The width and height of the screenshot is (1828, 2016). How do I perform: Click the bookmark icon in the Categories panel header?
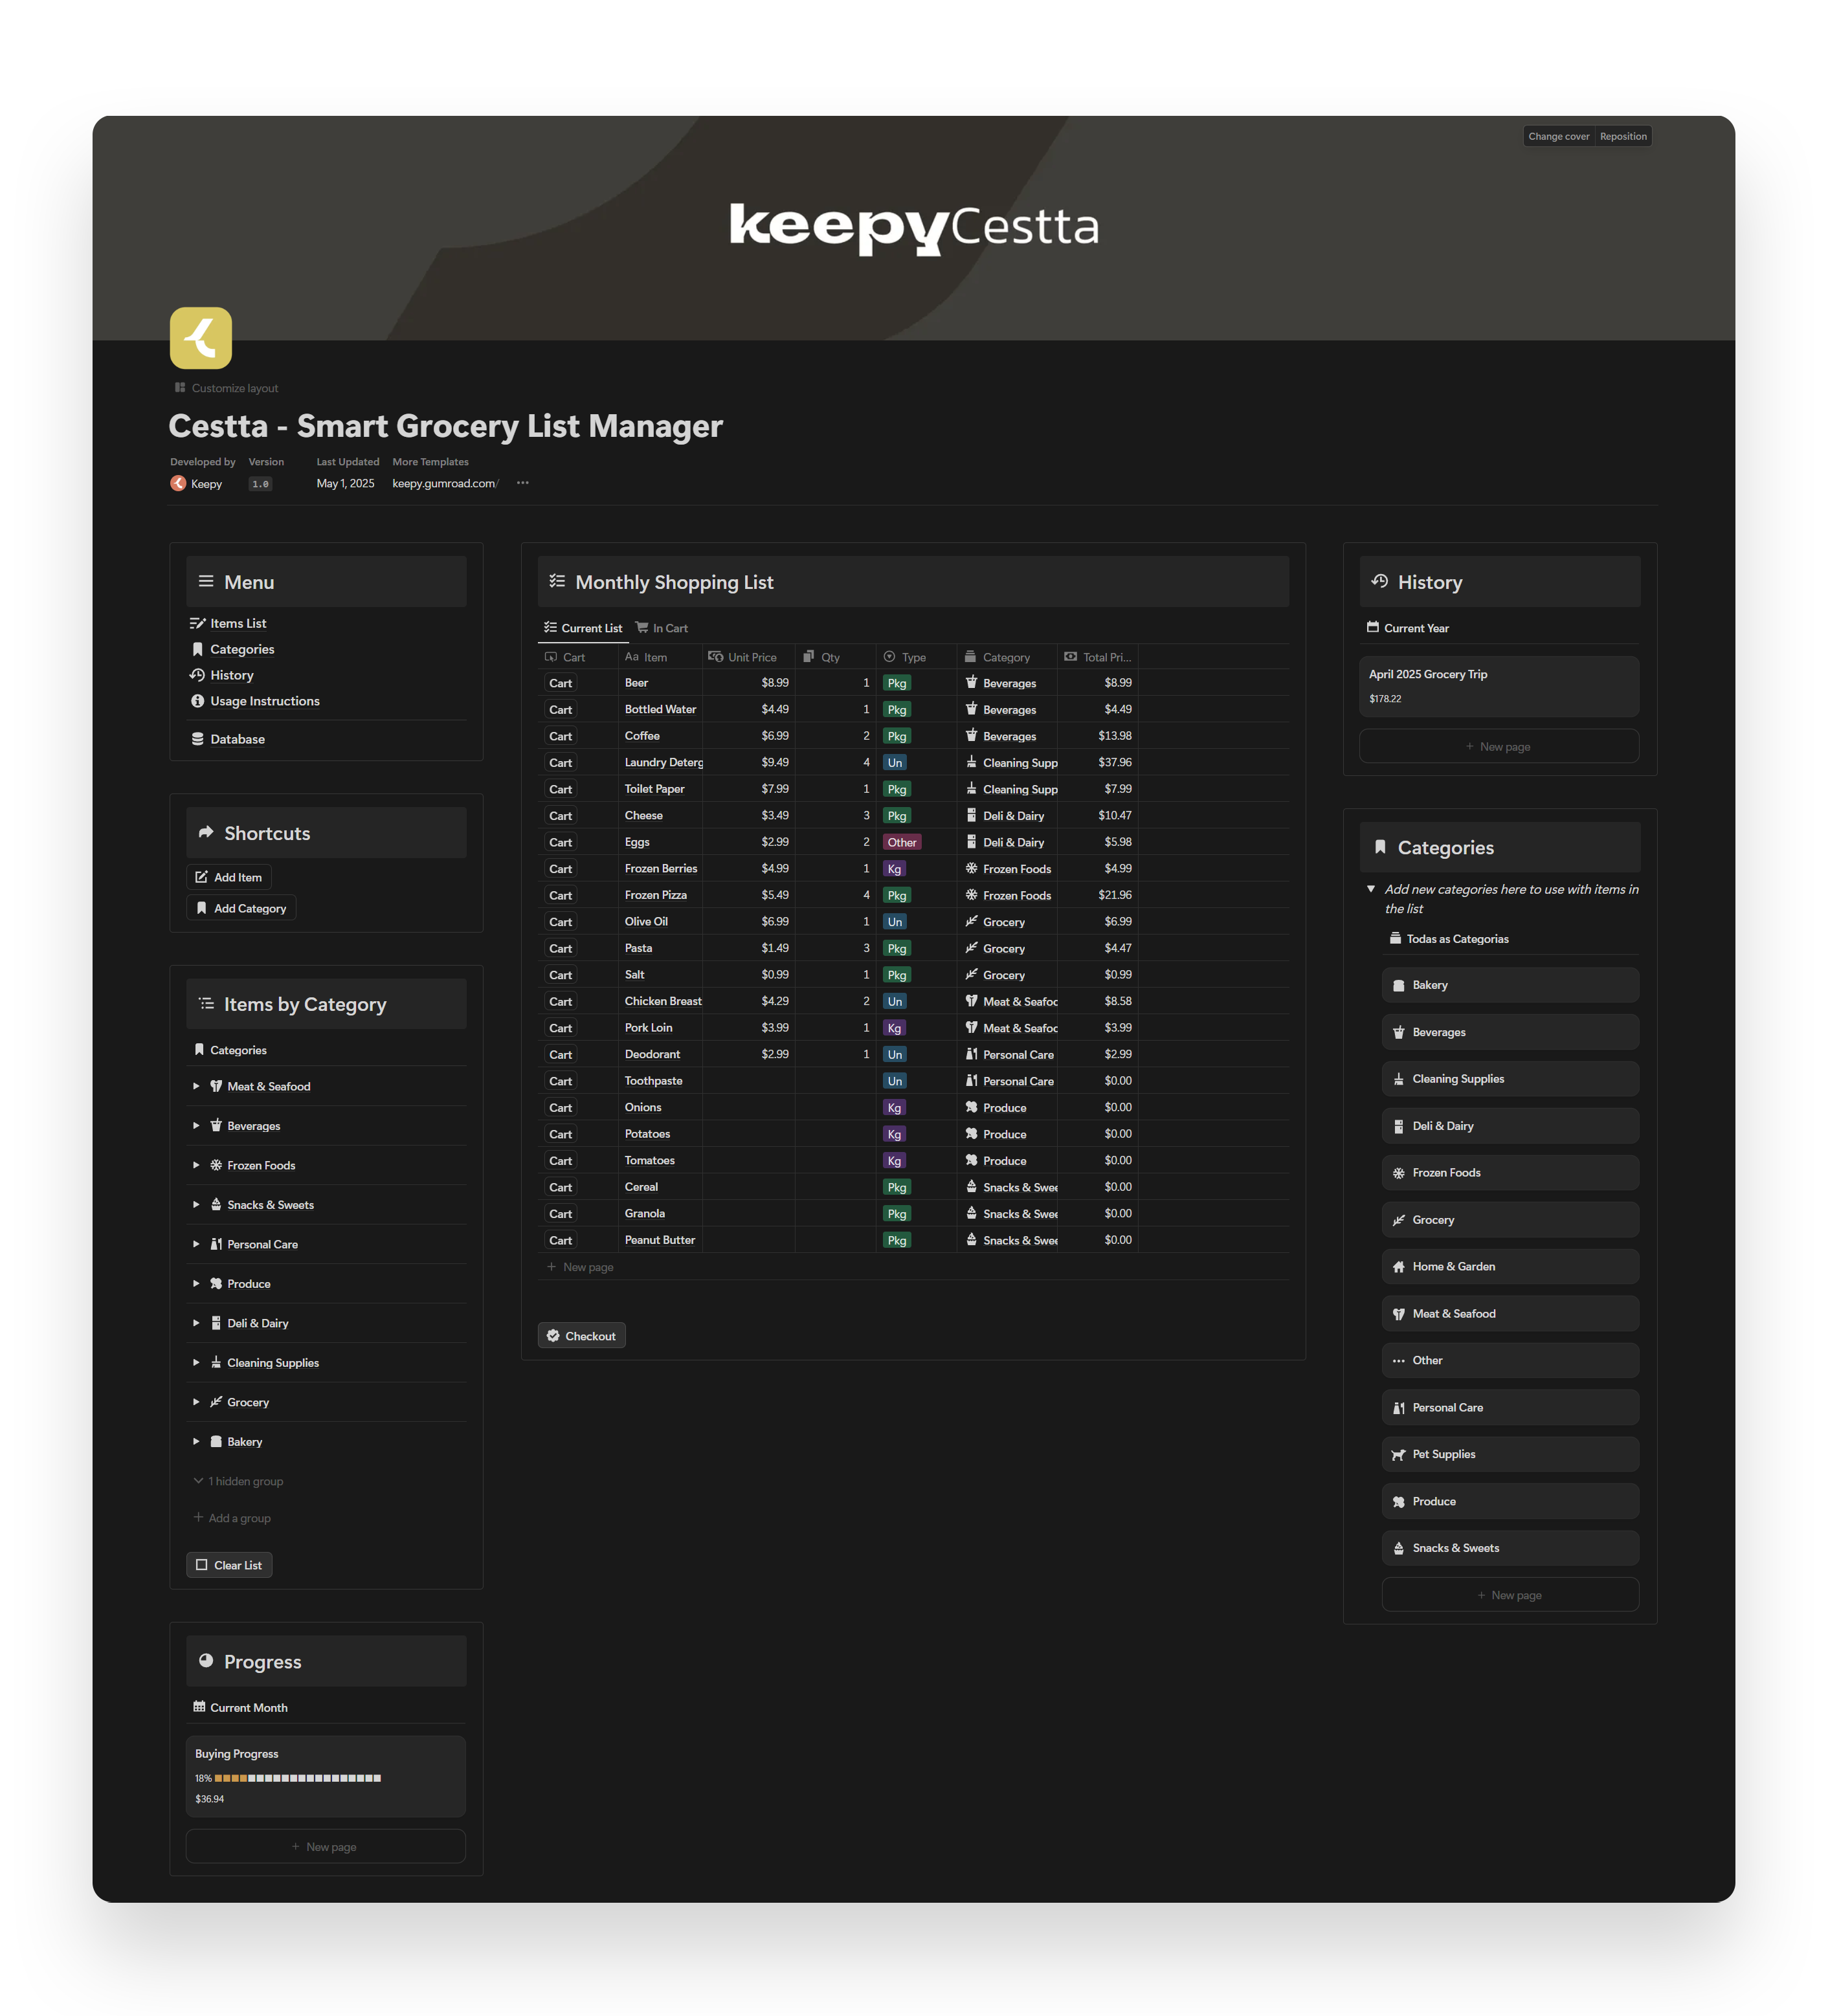coord(1381,847)
